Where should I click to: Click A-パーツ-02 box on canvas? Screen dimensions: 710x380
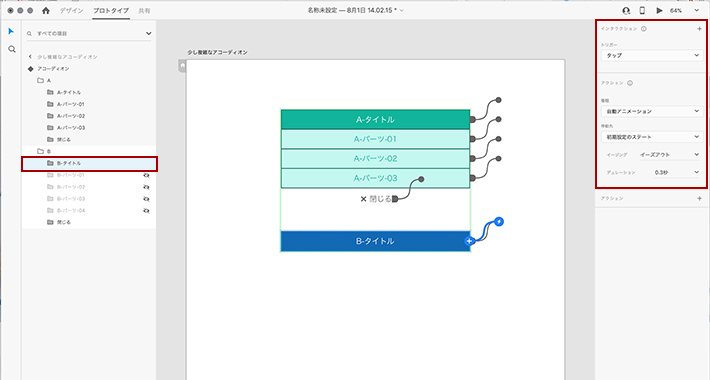(375, 159)
